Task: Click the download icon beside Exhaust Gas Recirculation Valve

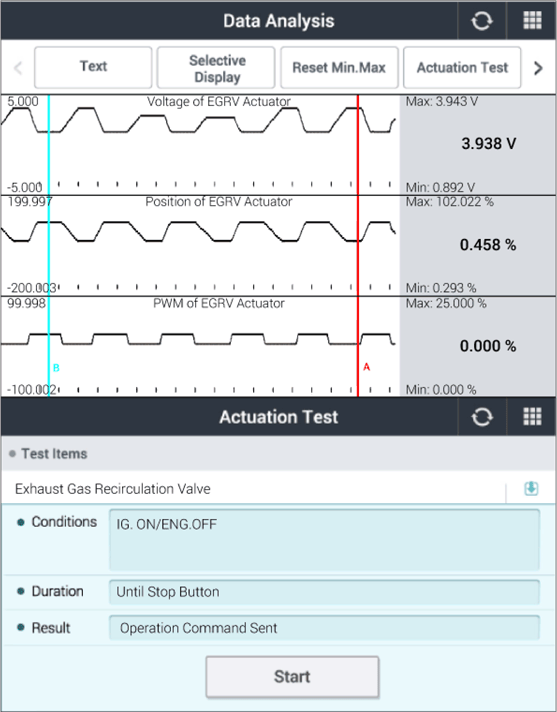Action: (x=531, y=489)
